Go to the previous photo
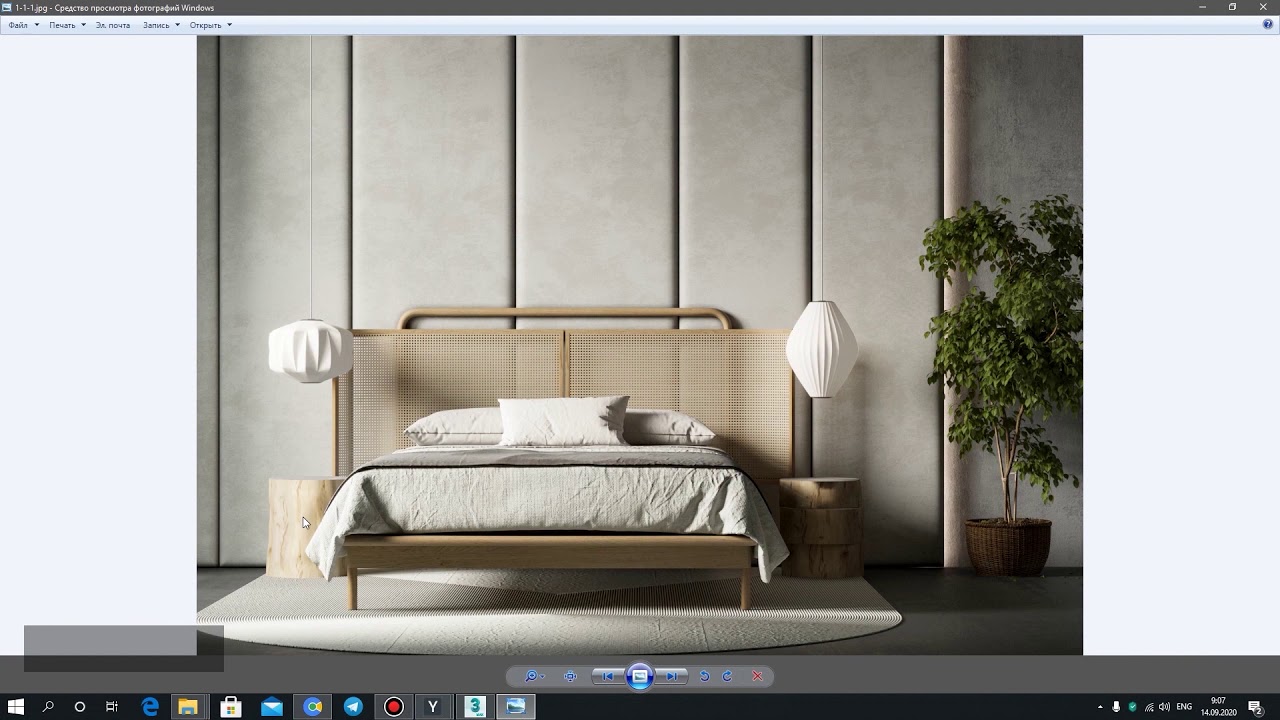Viewport: 1280px width, 720px height. point(607,676)
